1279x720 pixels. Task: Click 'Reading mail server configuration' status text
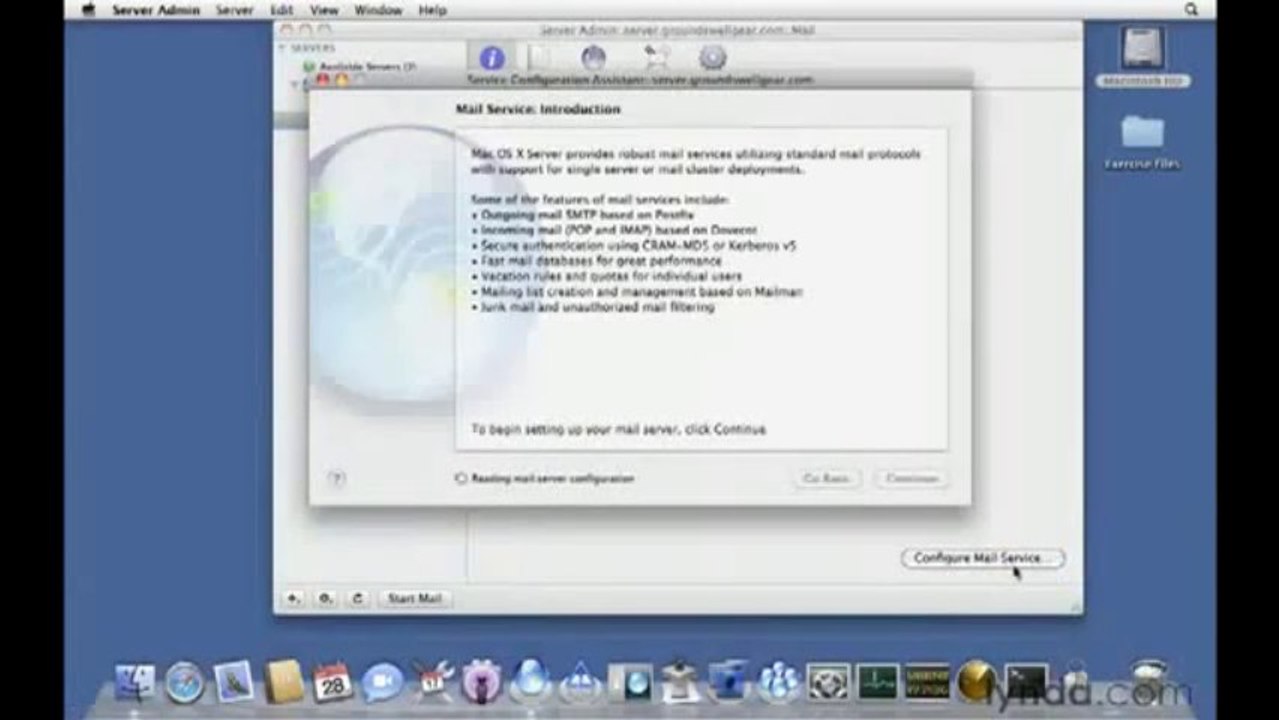pyautogui.click(x=553, y=479)
